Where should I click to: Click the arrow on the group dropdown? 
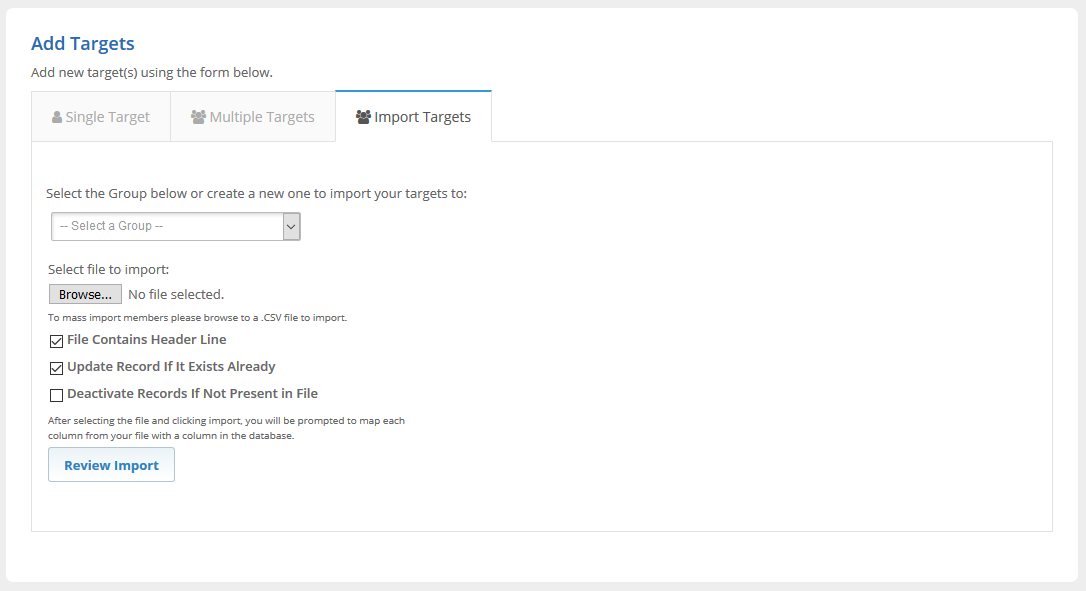[291, 227]
